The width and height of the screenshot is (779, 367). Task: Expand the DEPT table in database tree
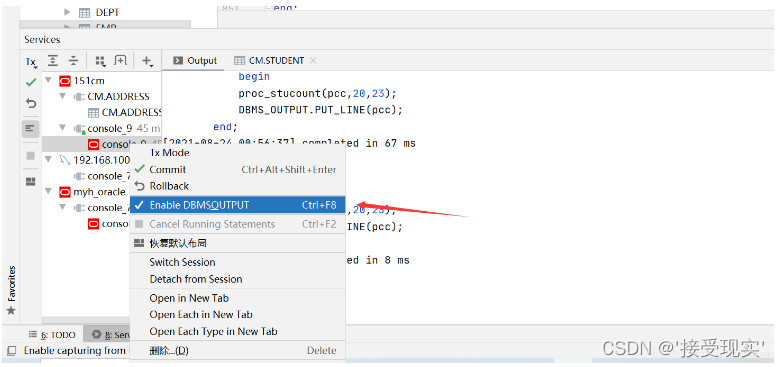[x=68, y=12]
